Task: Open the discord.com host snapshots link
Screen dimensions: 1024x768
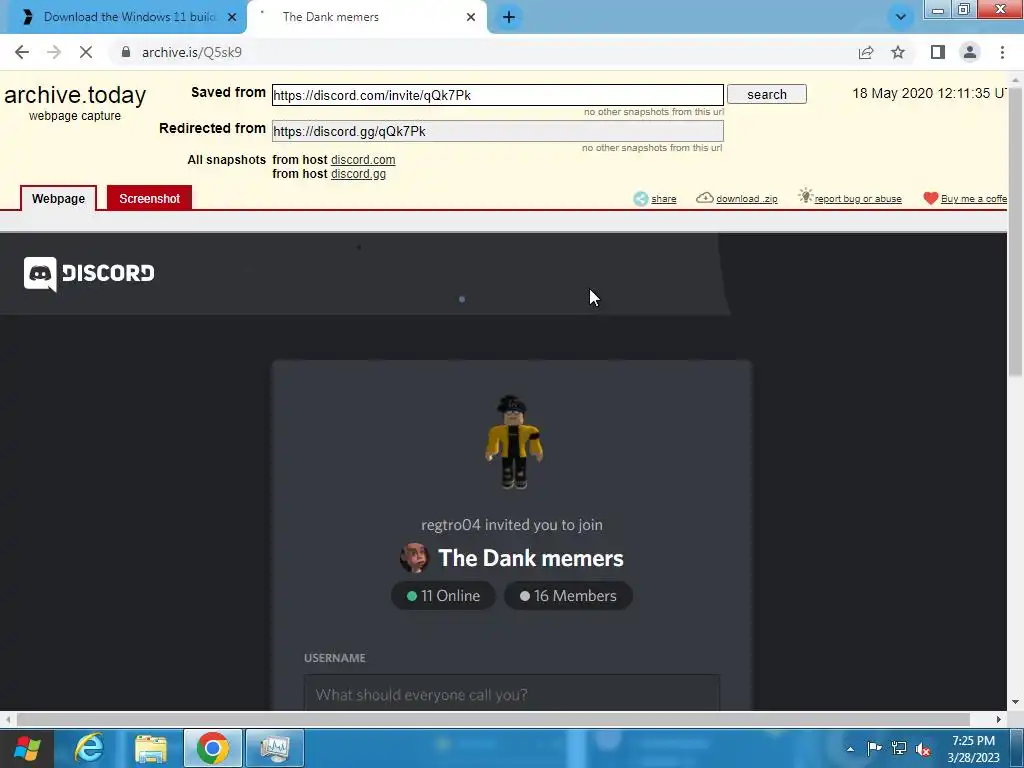Action: click(x=363, y=160)
